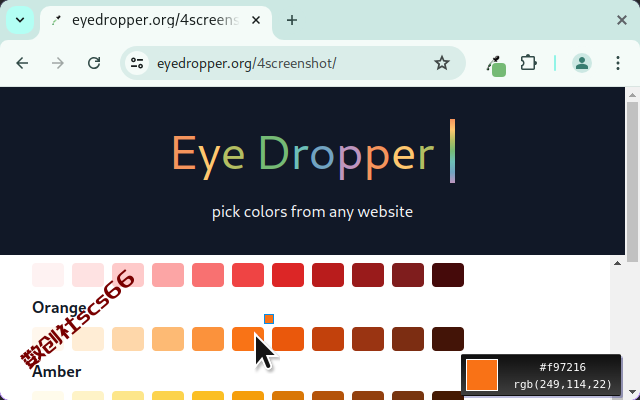Close the browser window
The height and width of the screenshot is (400, 640).
(x=622, y=20)
